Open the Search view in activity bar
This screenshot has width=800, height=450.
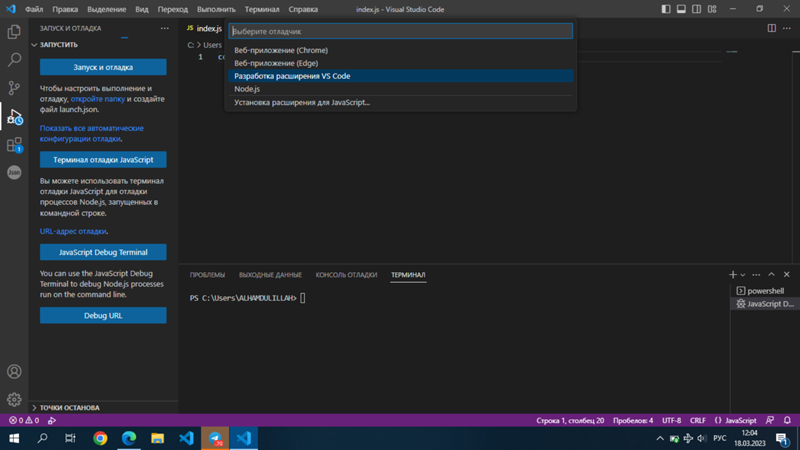pyautogui.click(x=14, y=60)
